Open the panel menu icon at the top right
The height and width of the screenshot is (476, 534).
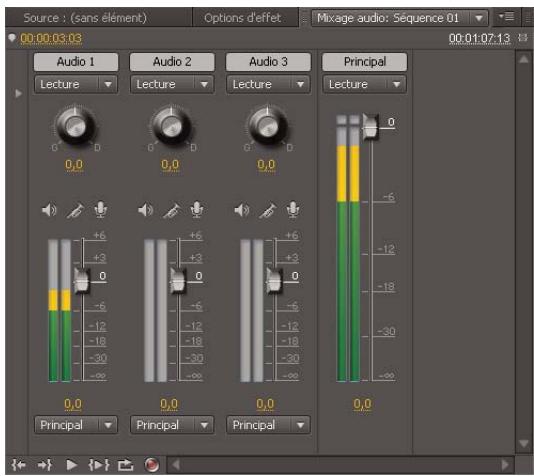506,16
